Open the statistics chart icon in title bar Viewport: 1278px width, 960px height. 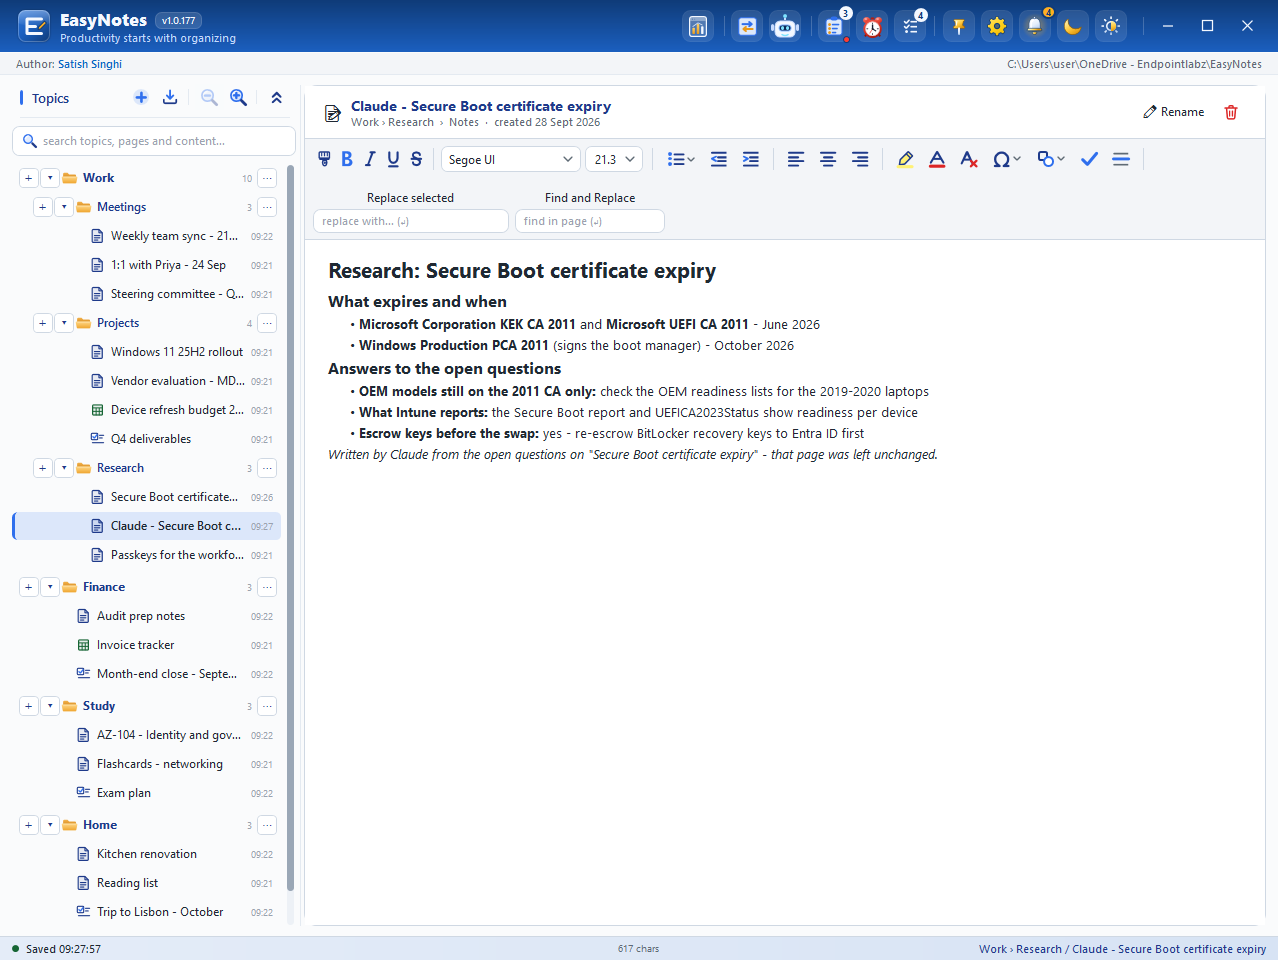click(x=698, y=27)
